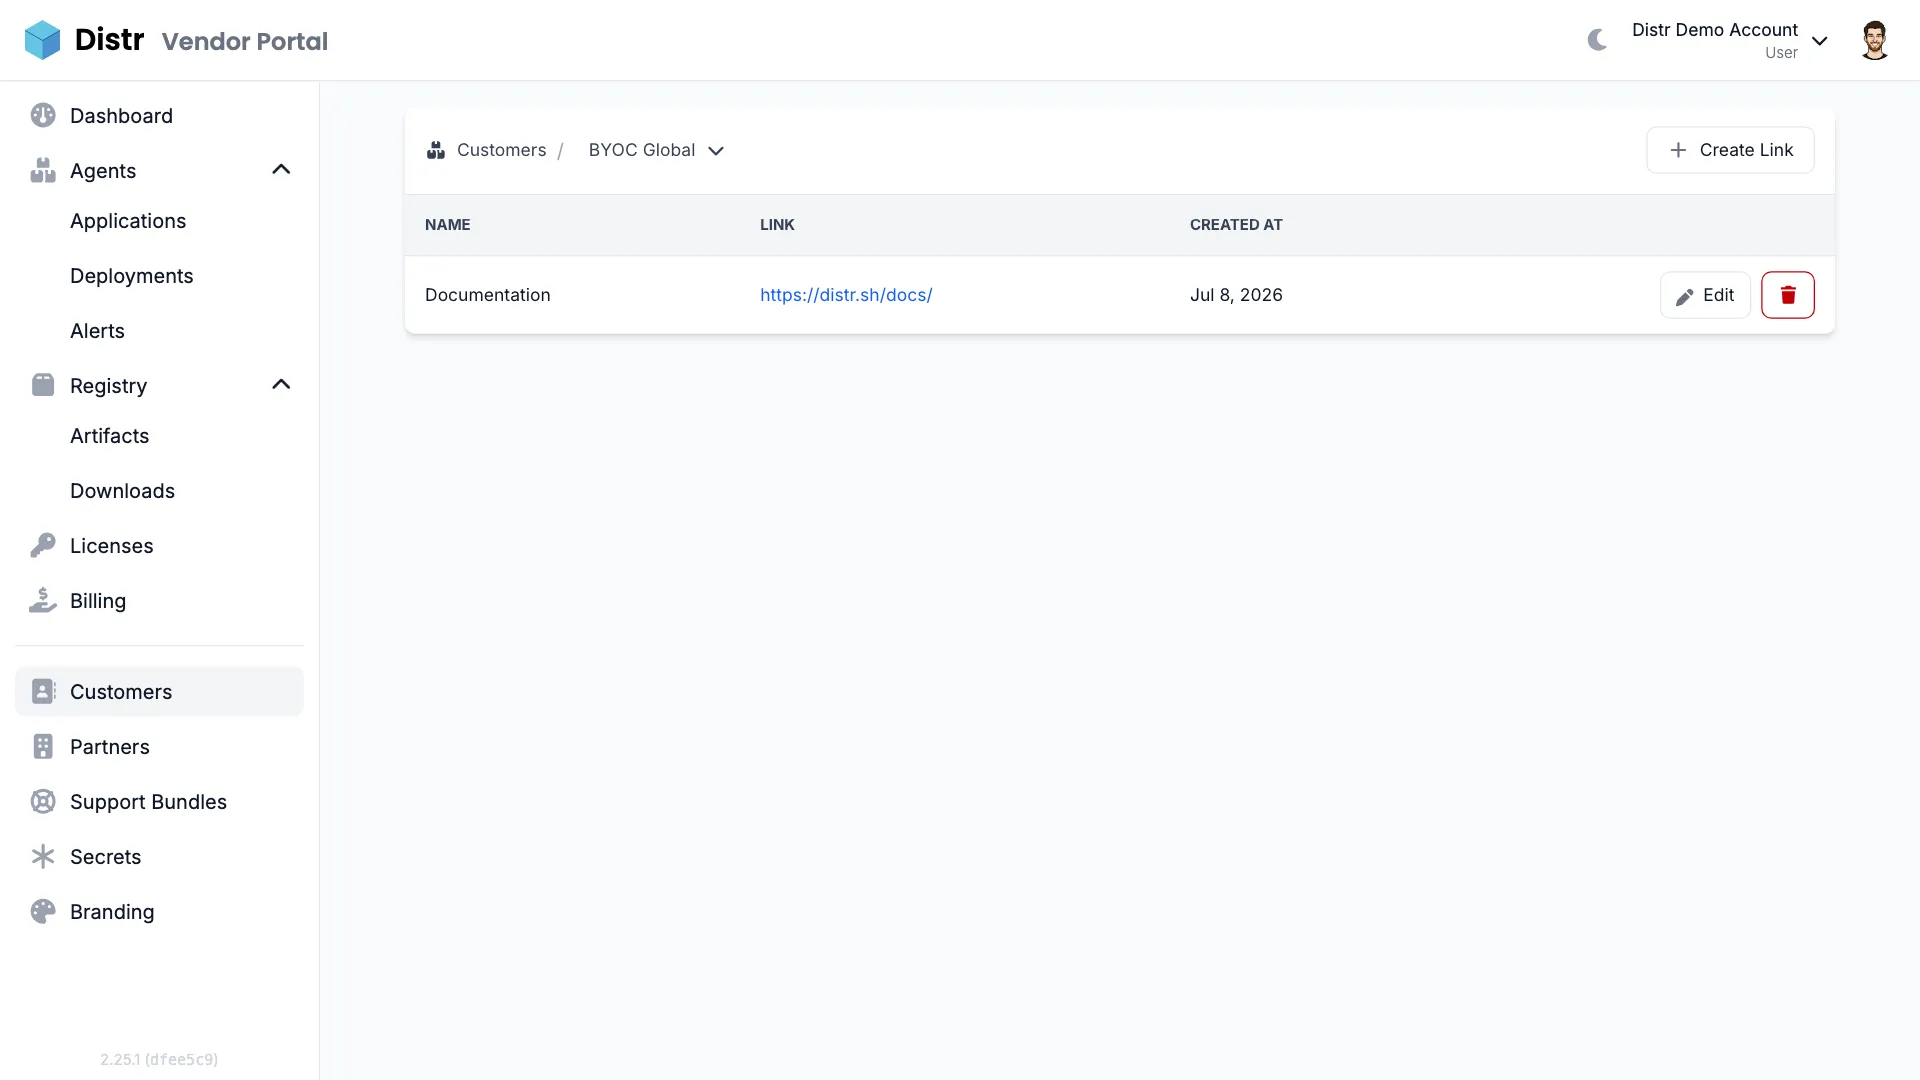
Task: Click the Documentation name cell
Action: click(488, 295)
